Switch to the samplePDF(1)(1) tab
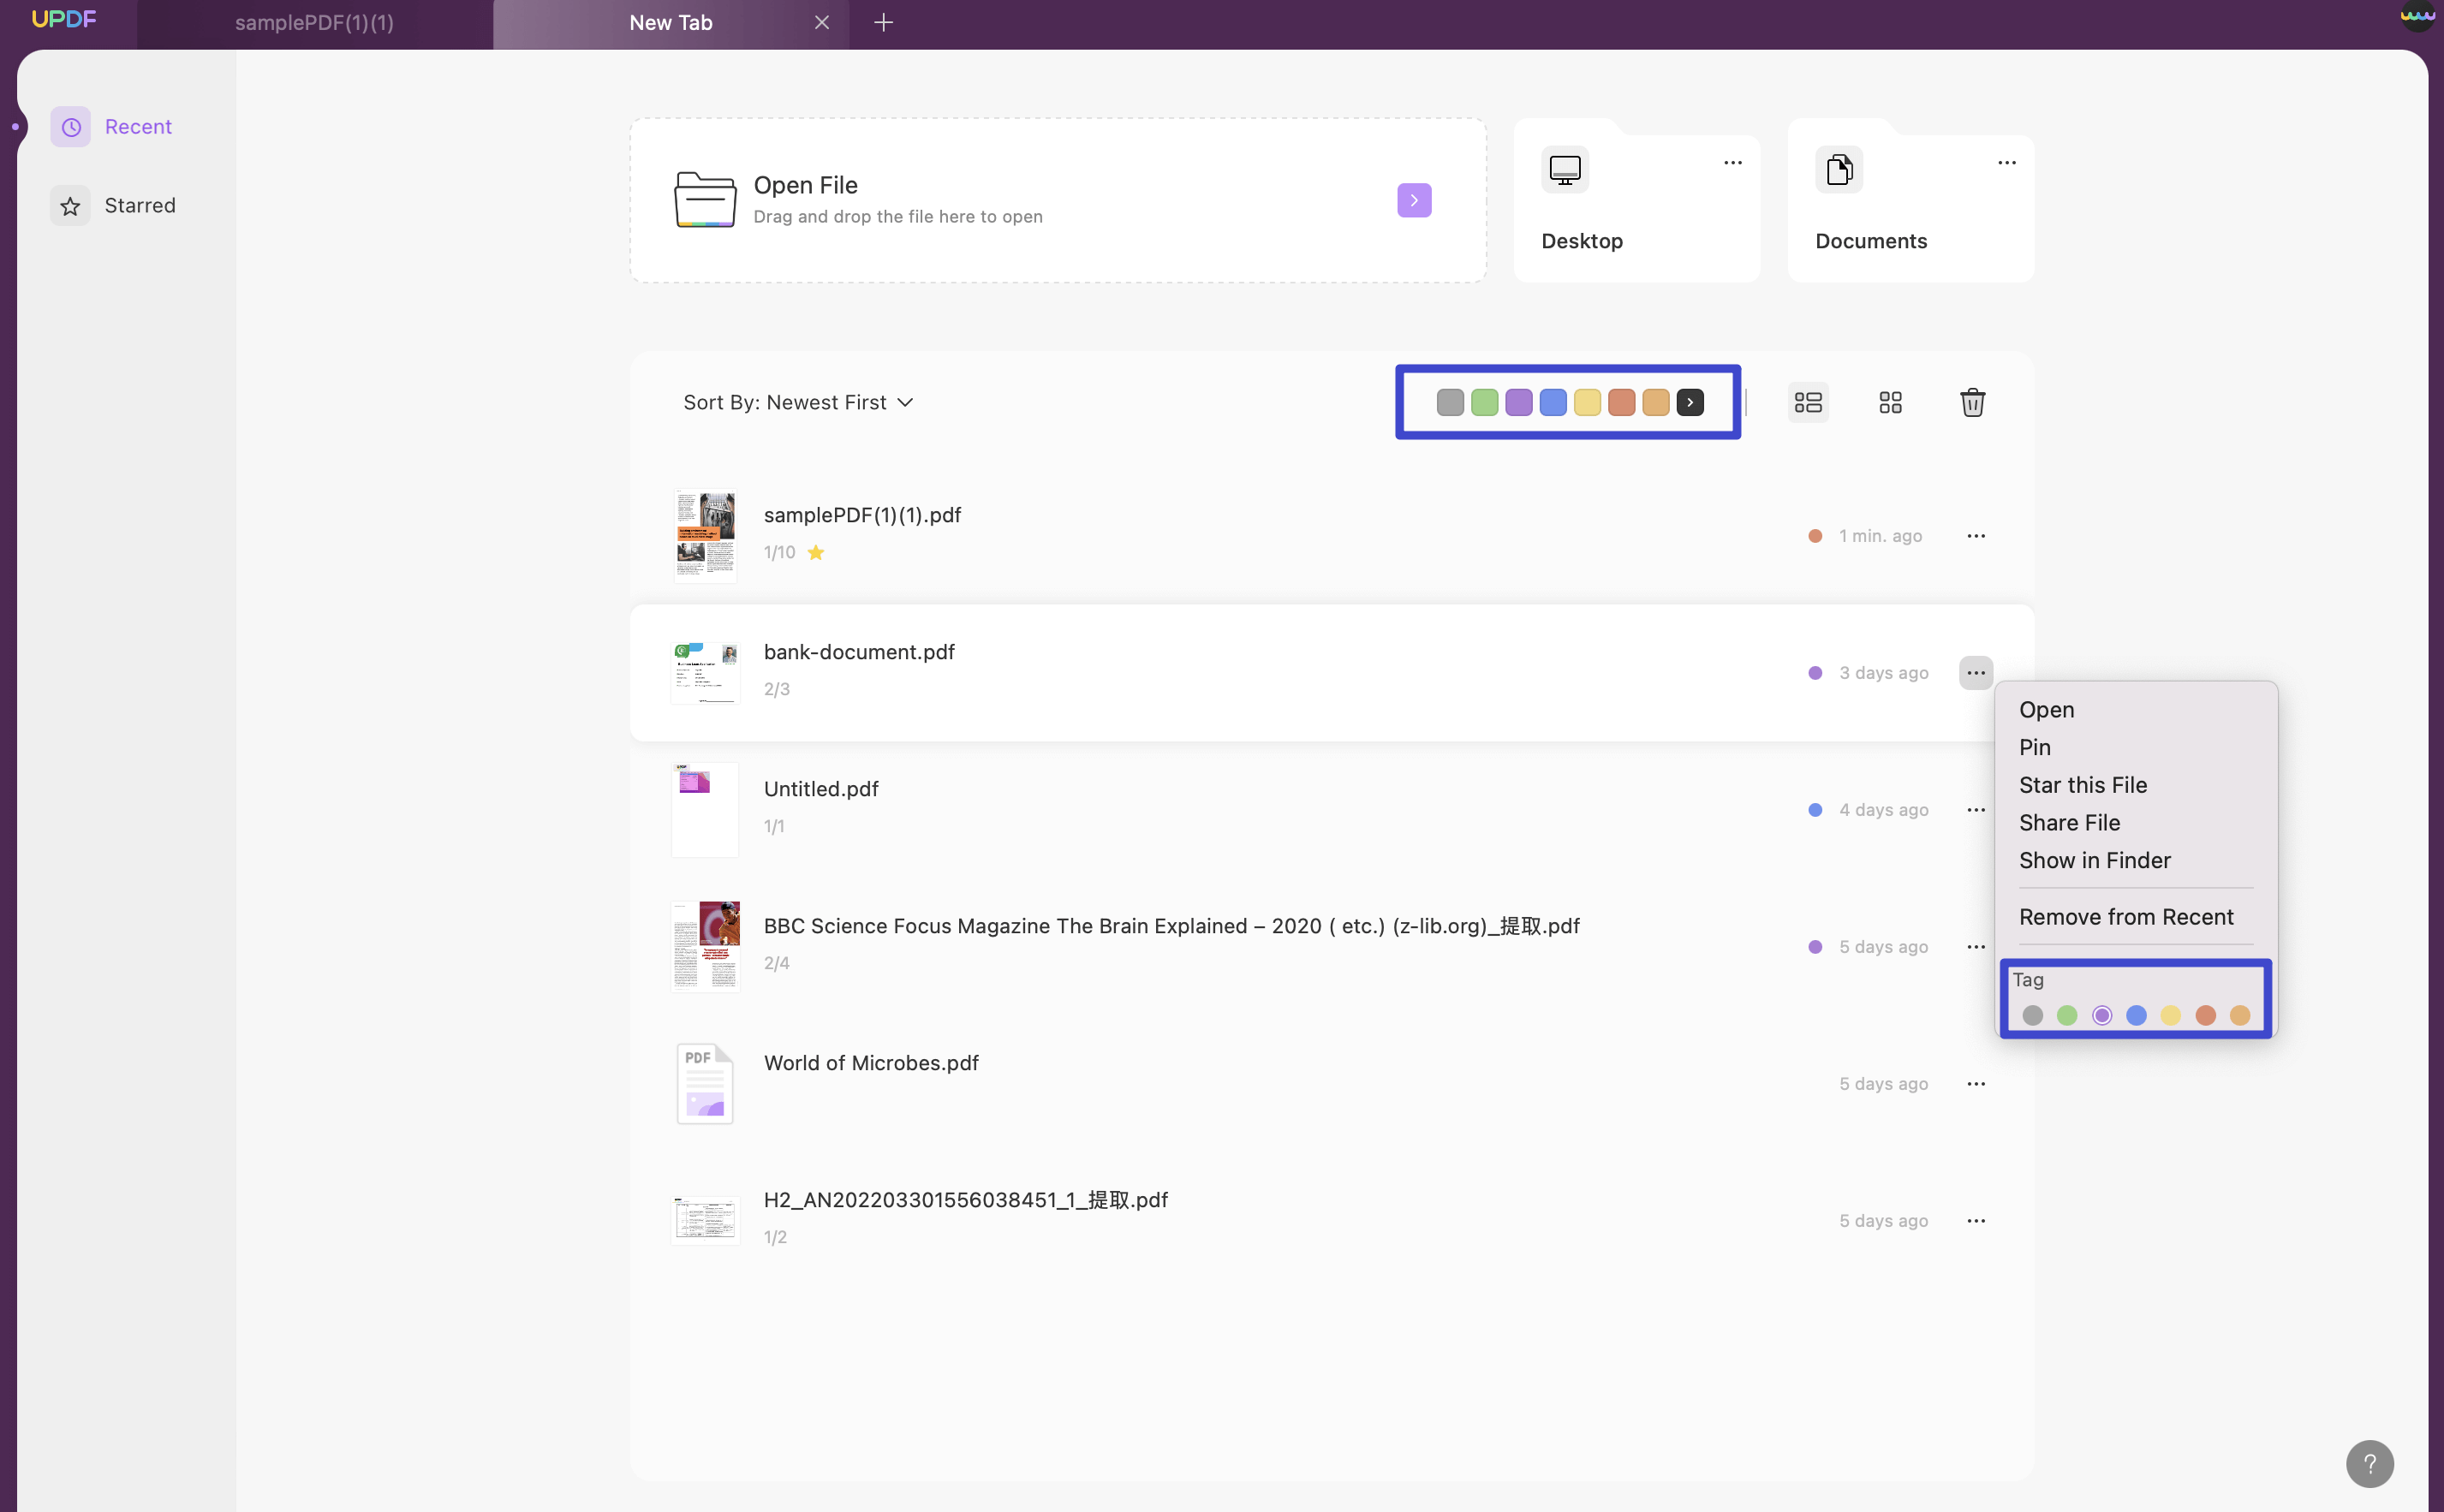Screen dimensions: 2444x1512 pos(314,23)
